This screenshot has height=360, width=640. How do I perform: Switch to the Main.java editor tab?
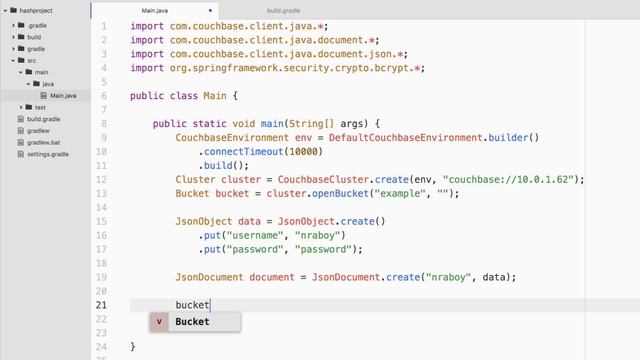pyautogui.click(x=155, y=11)
